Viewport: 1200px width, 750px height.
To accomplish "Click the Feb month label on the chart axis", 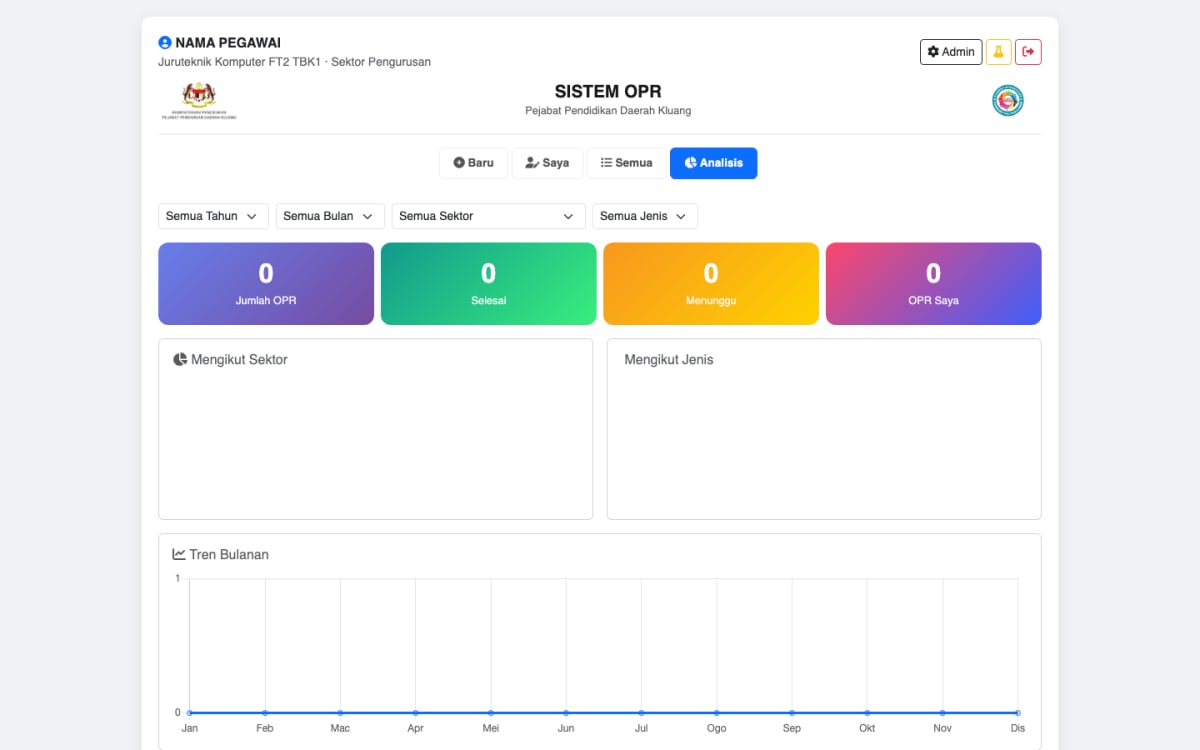I will click(265, 728).
